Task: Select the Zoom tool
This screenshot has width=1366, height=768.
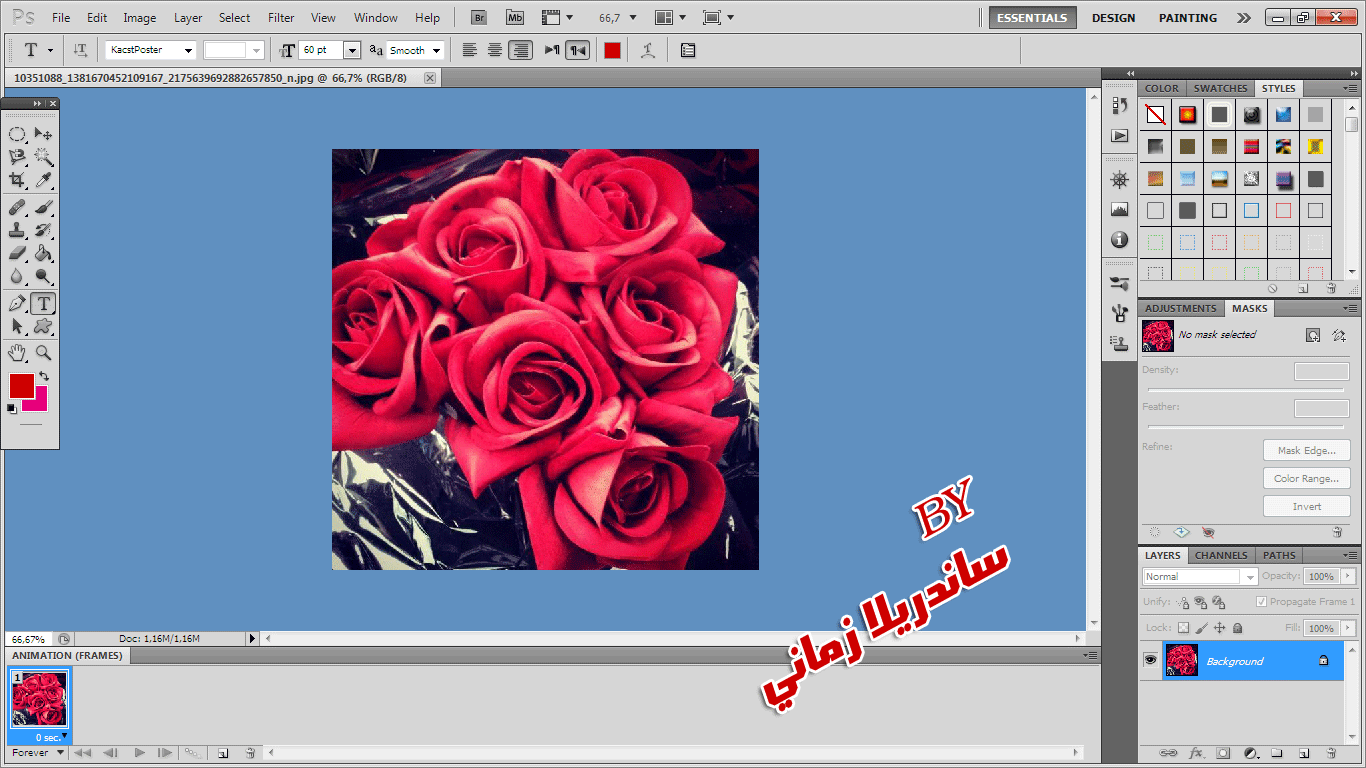Action: pos(43,353)
